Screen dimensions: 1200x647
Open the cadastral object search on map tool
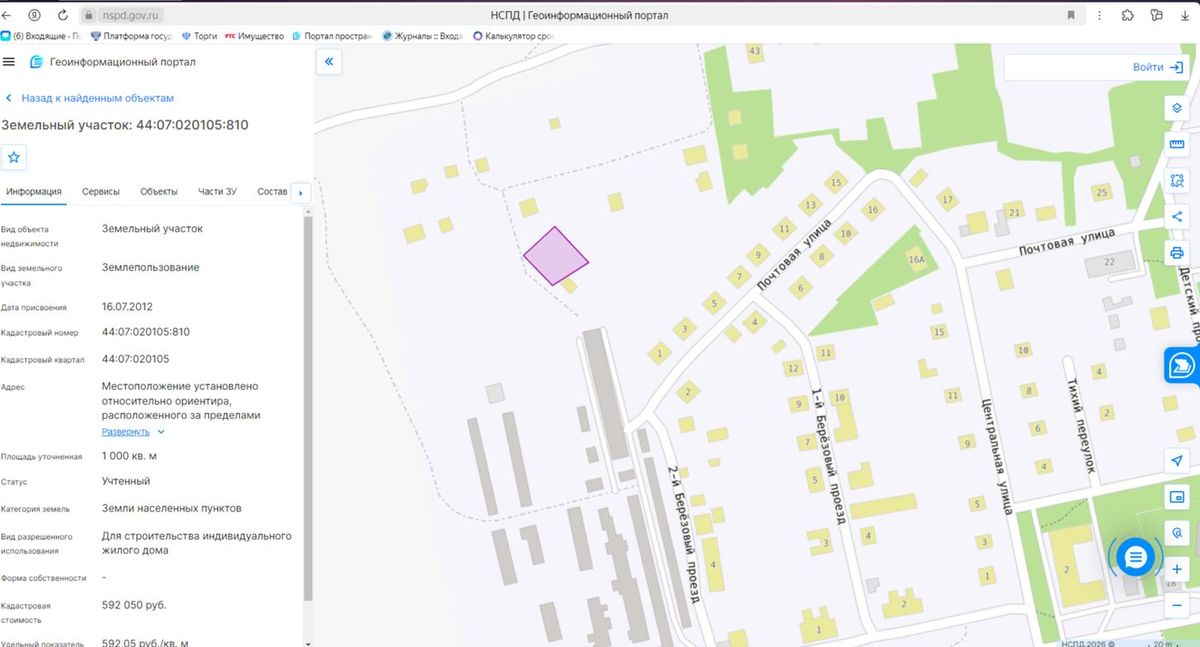tap(1177, 533)
